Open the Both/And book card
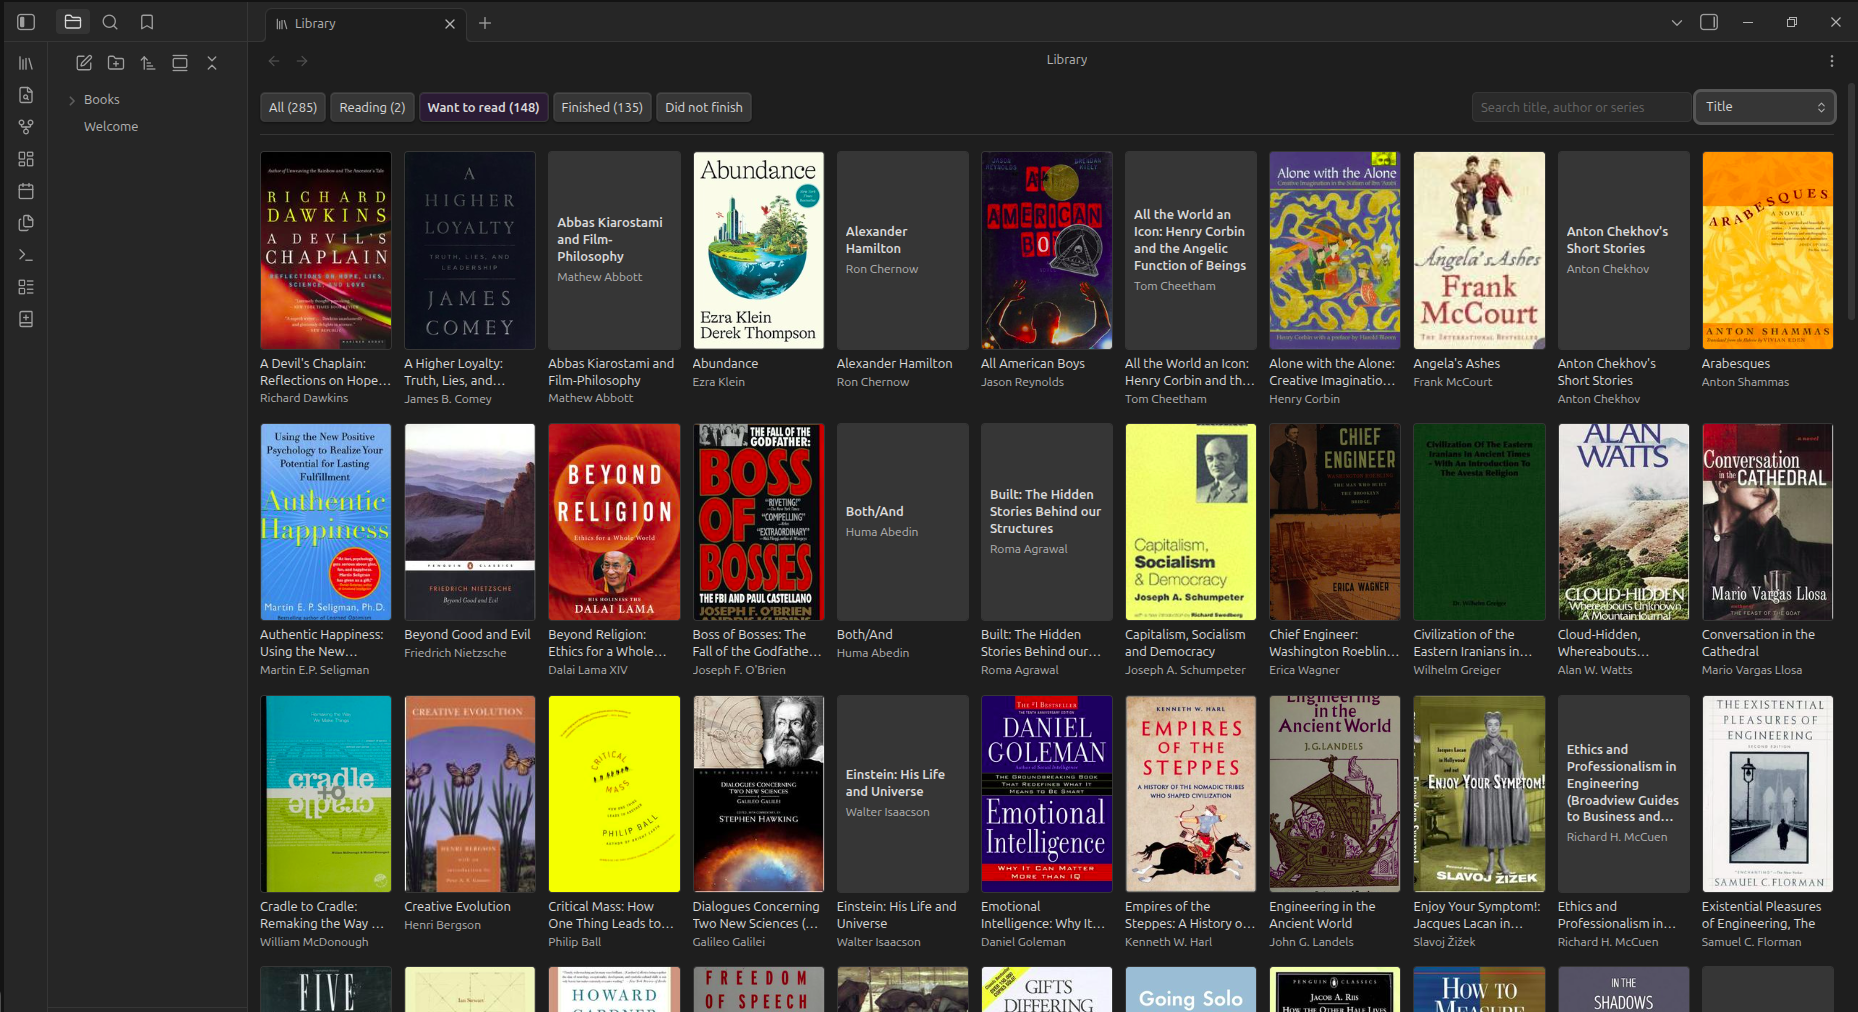 tap(903, 522)
